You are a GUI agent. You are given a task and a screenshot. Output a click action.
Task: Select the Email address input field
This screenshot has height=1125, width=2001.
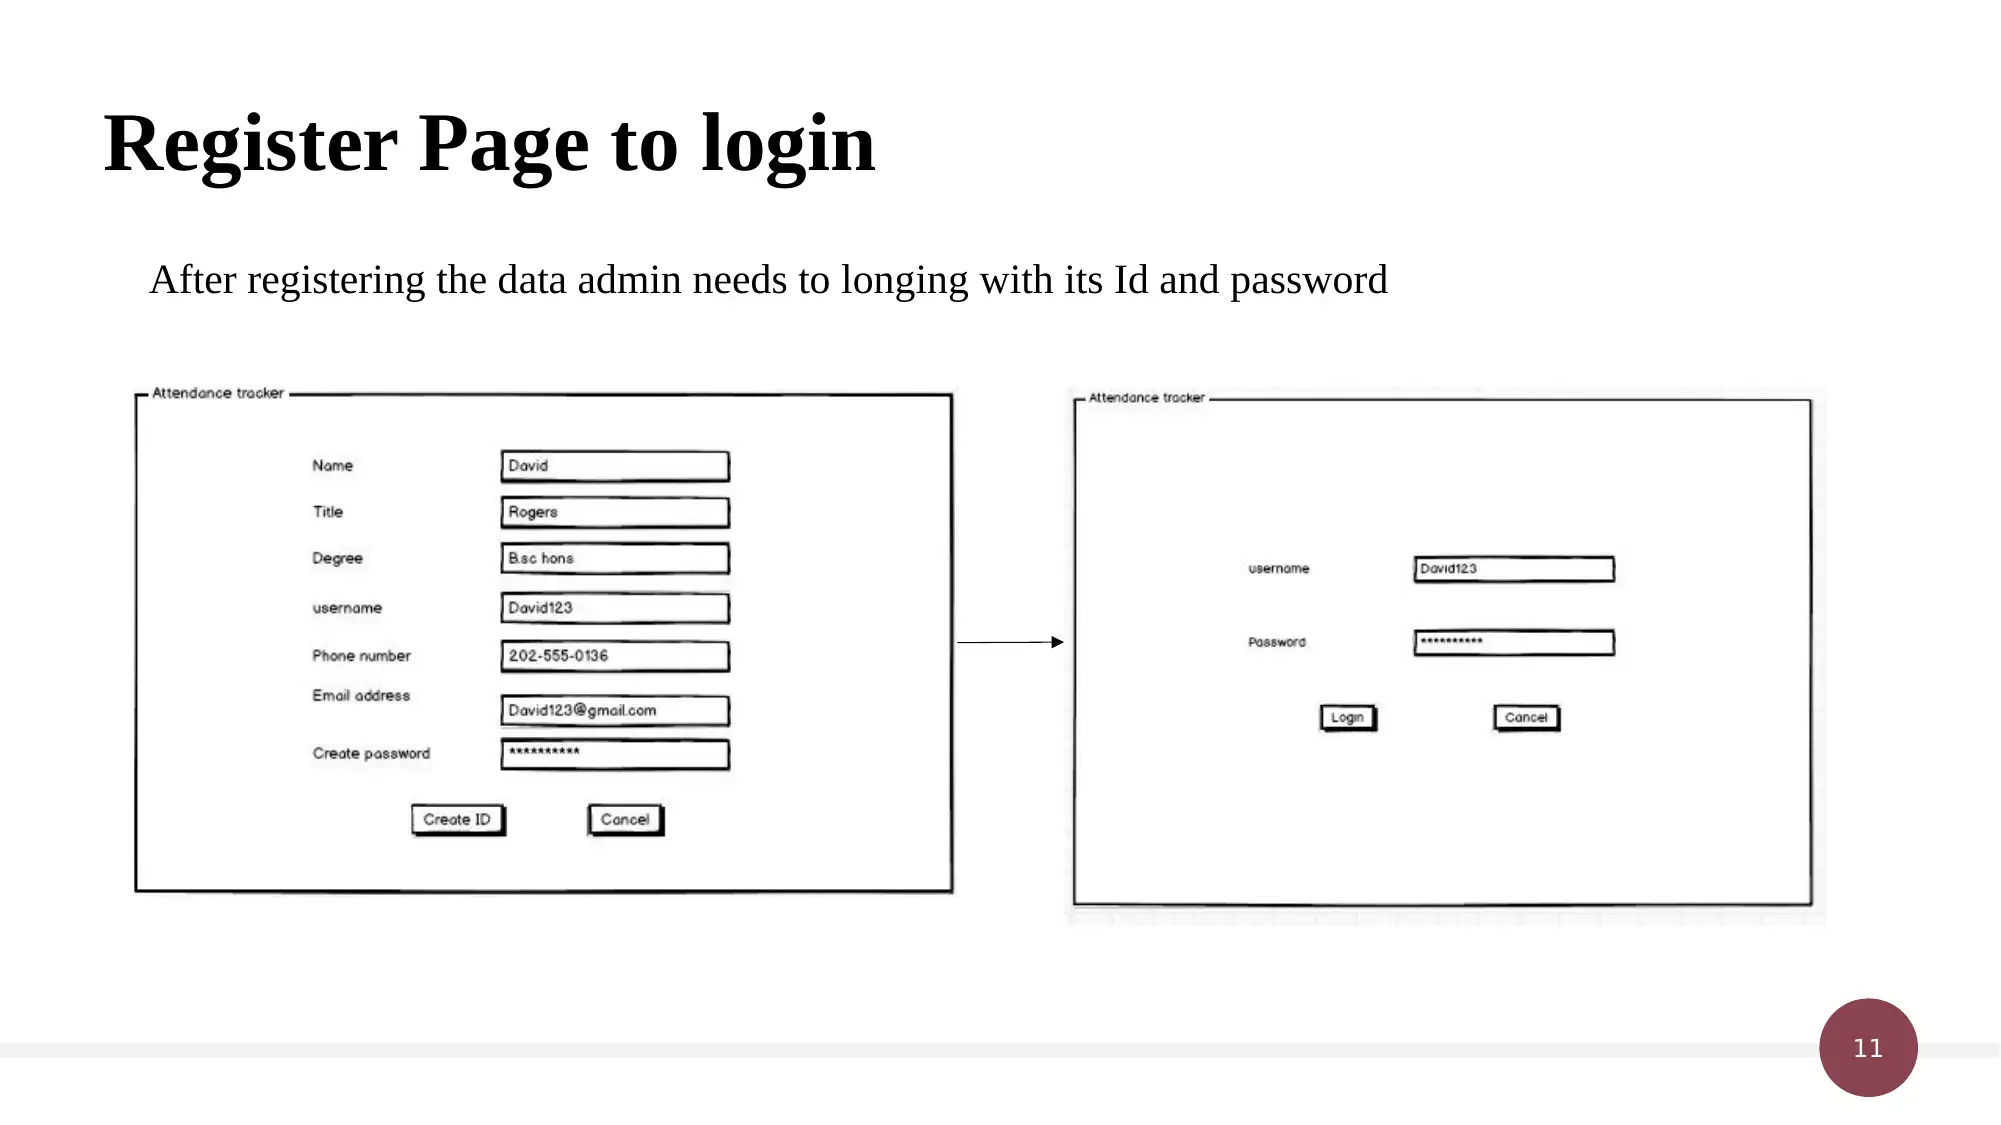[x=613, y=709]
